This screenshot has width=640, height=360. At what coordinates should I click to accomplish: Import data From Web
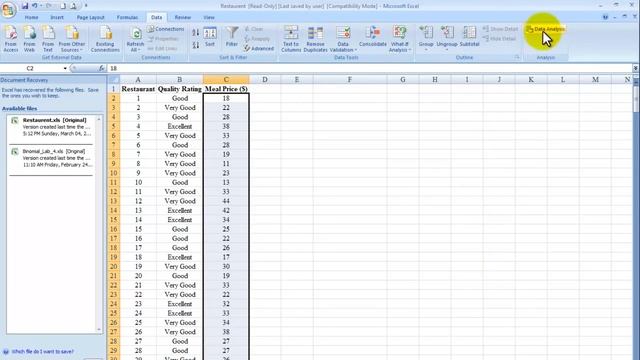(29, 39)
